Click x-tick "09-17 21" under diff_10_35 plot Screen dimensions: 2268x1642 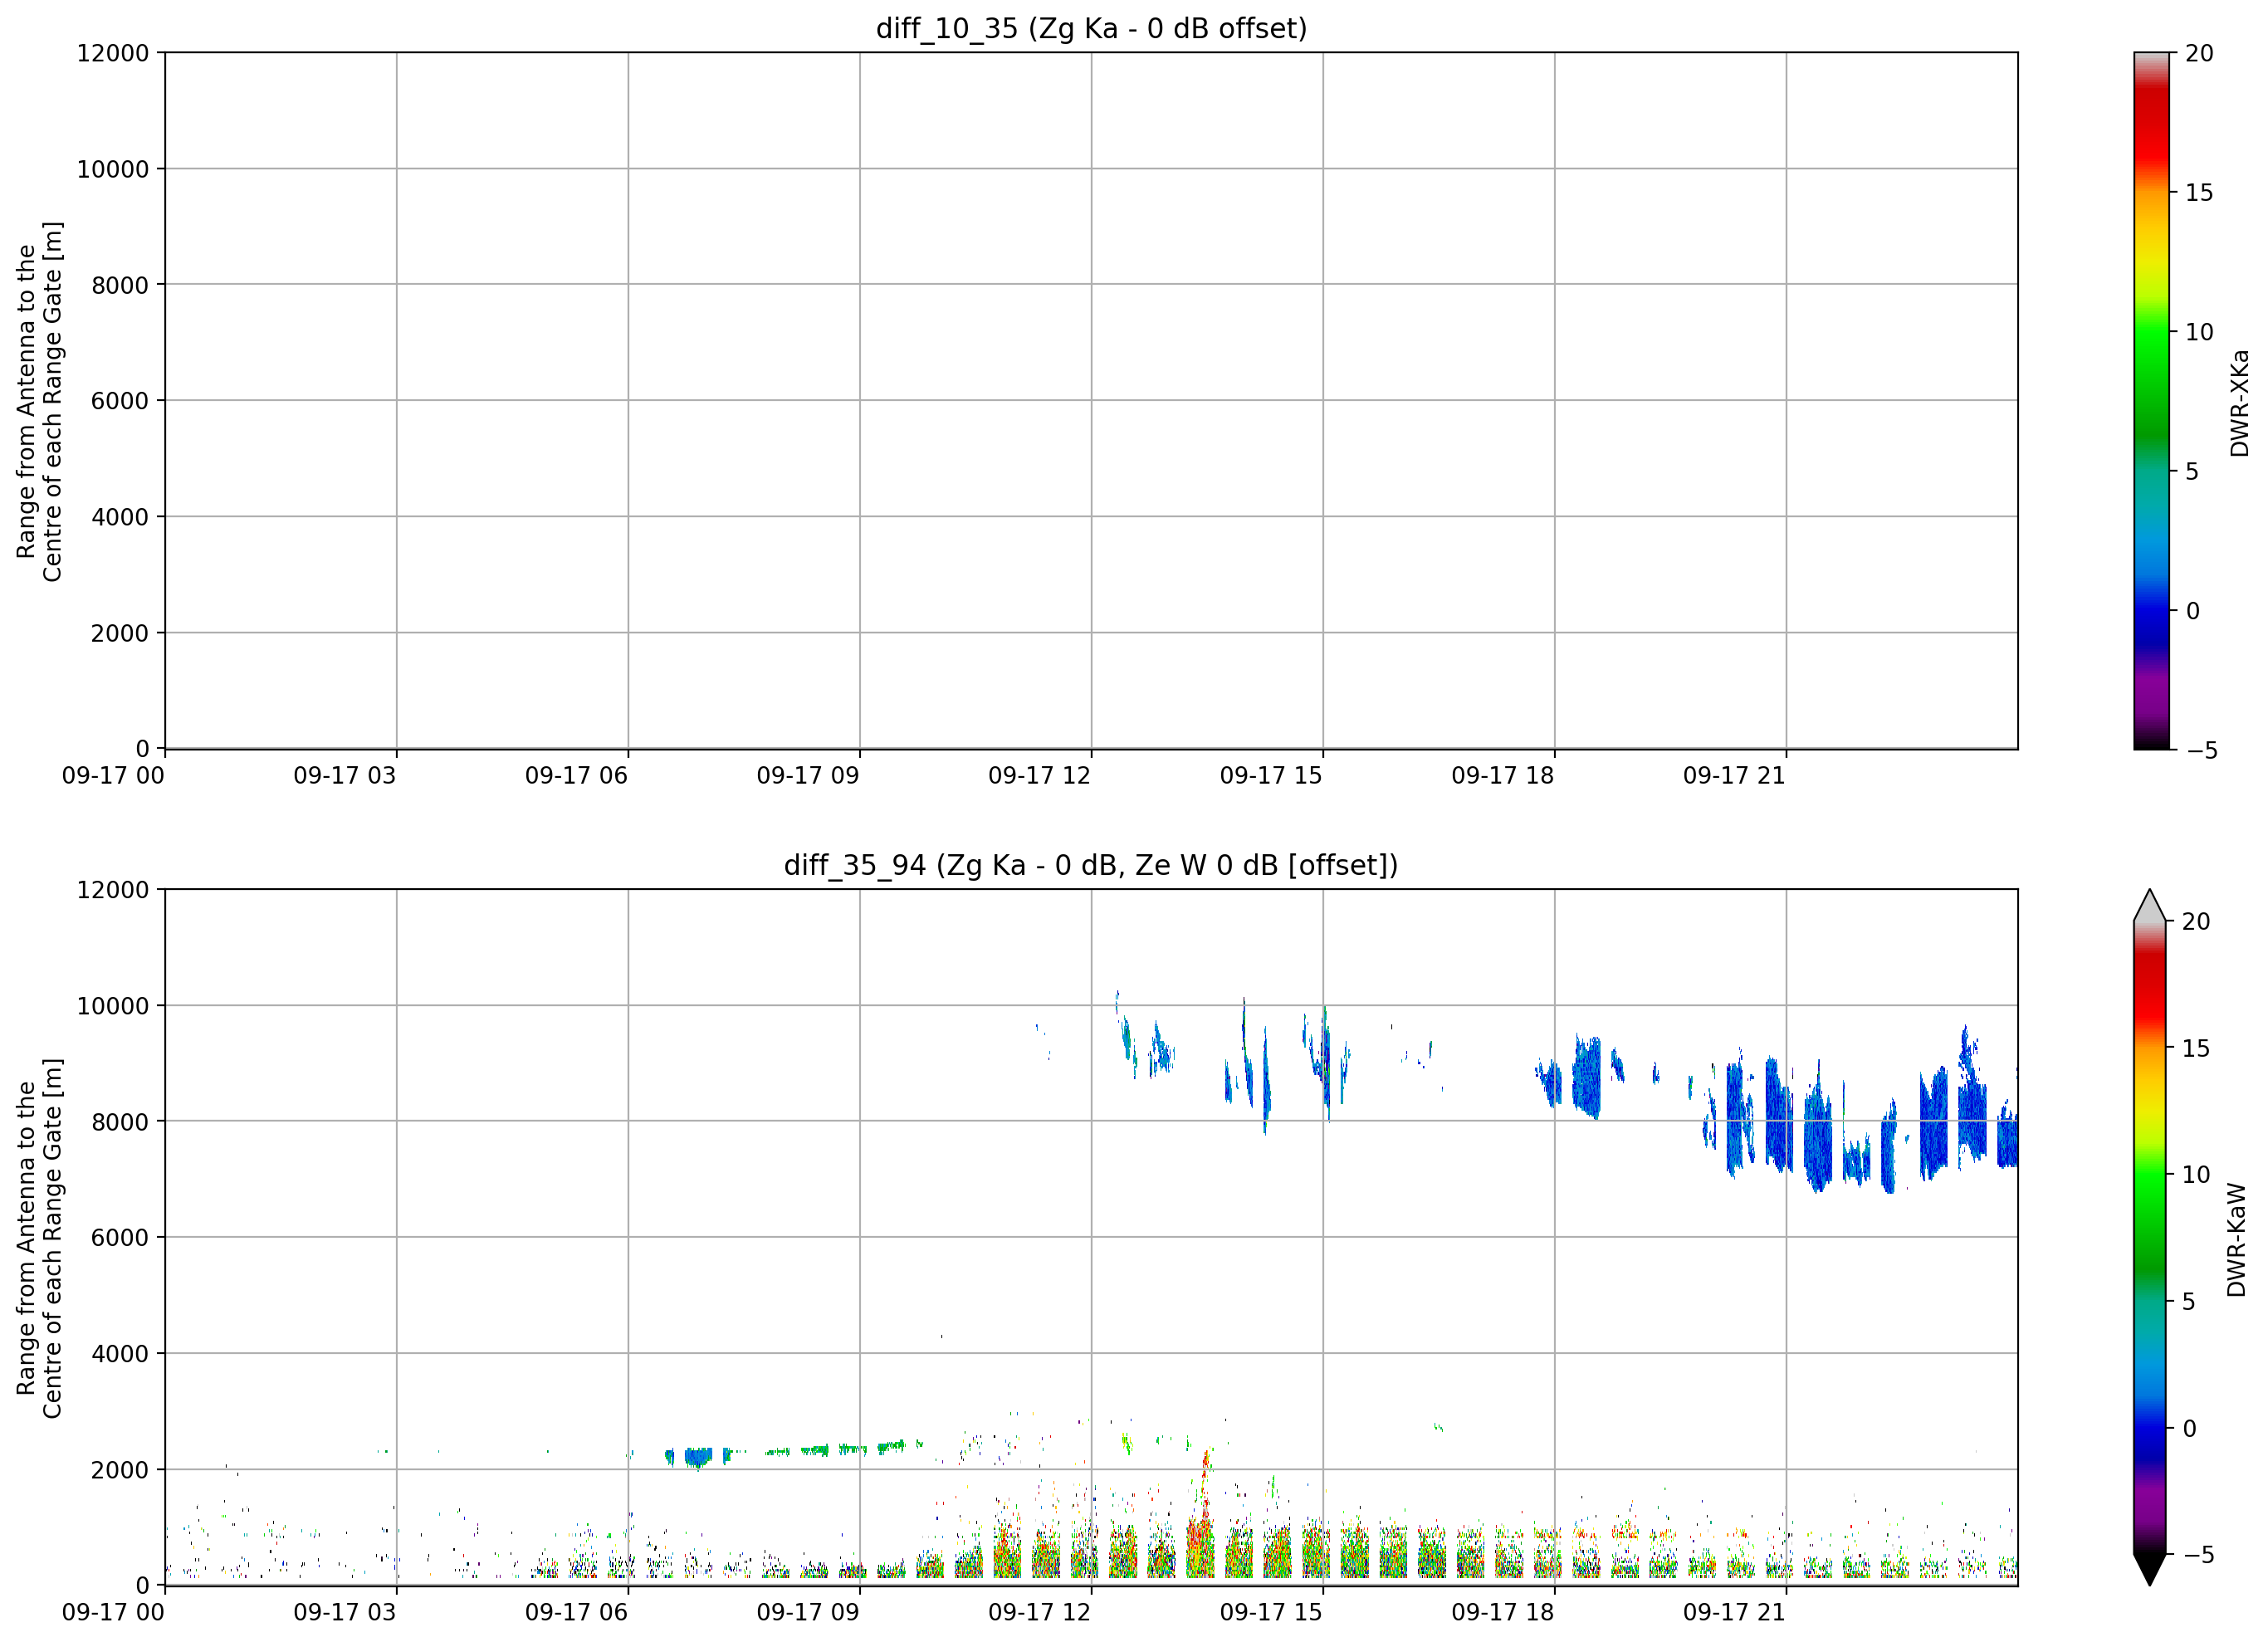click(x=1734, y=775)
